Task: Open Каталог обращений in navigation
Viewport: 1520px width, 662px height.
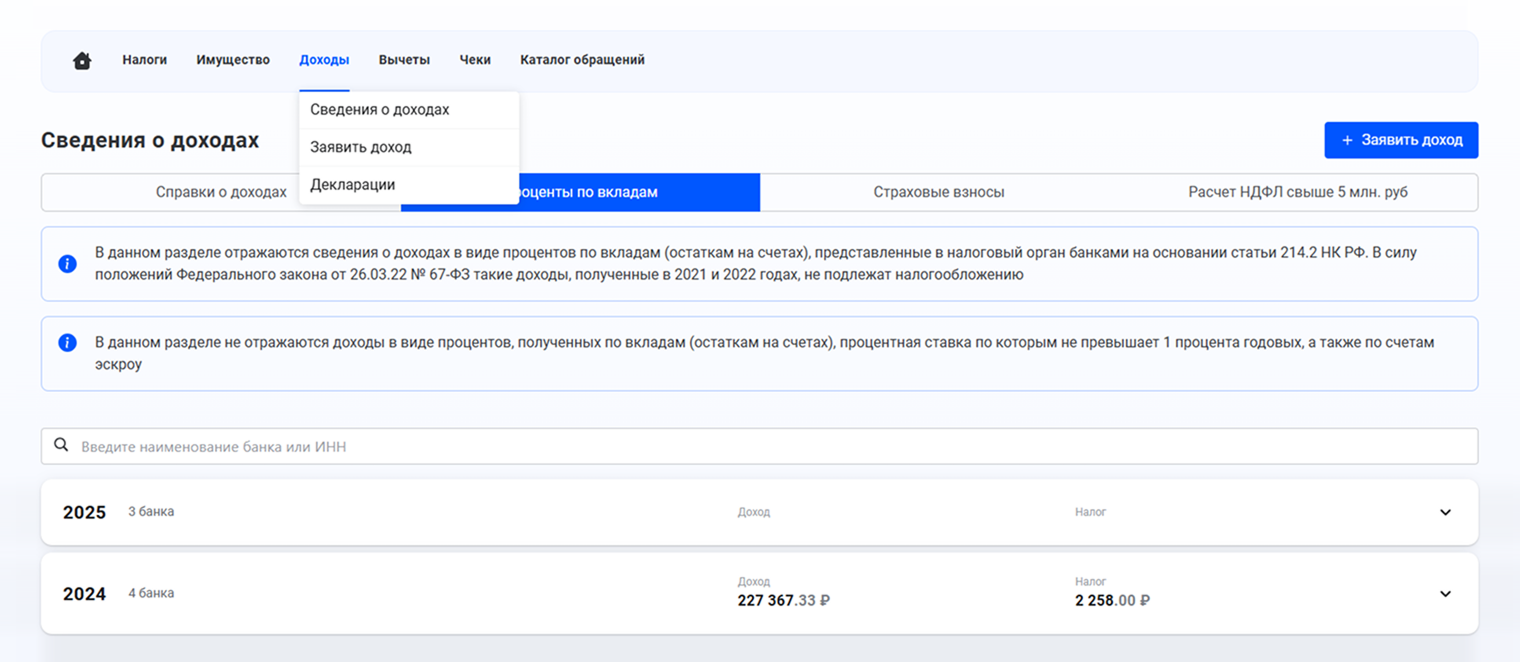Action: click(582, 60)
